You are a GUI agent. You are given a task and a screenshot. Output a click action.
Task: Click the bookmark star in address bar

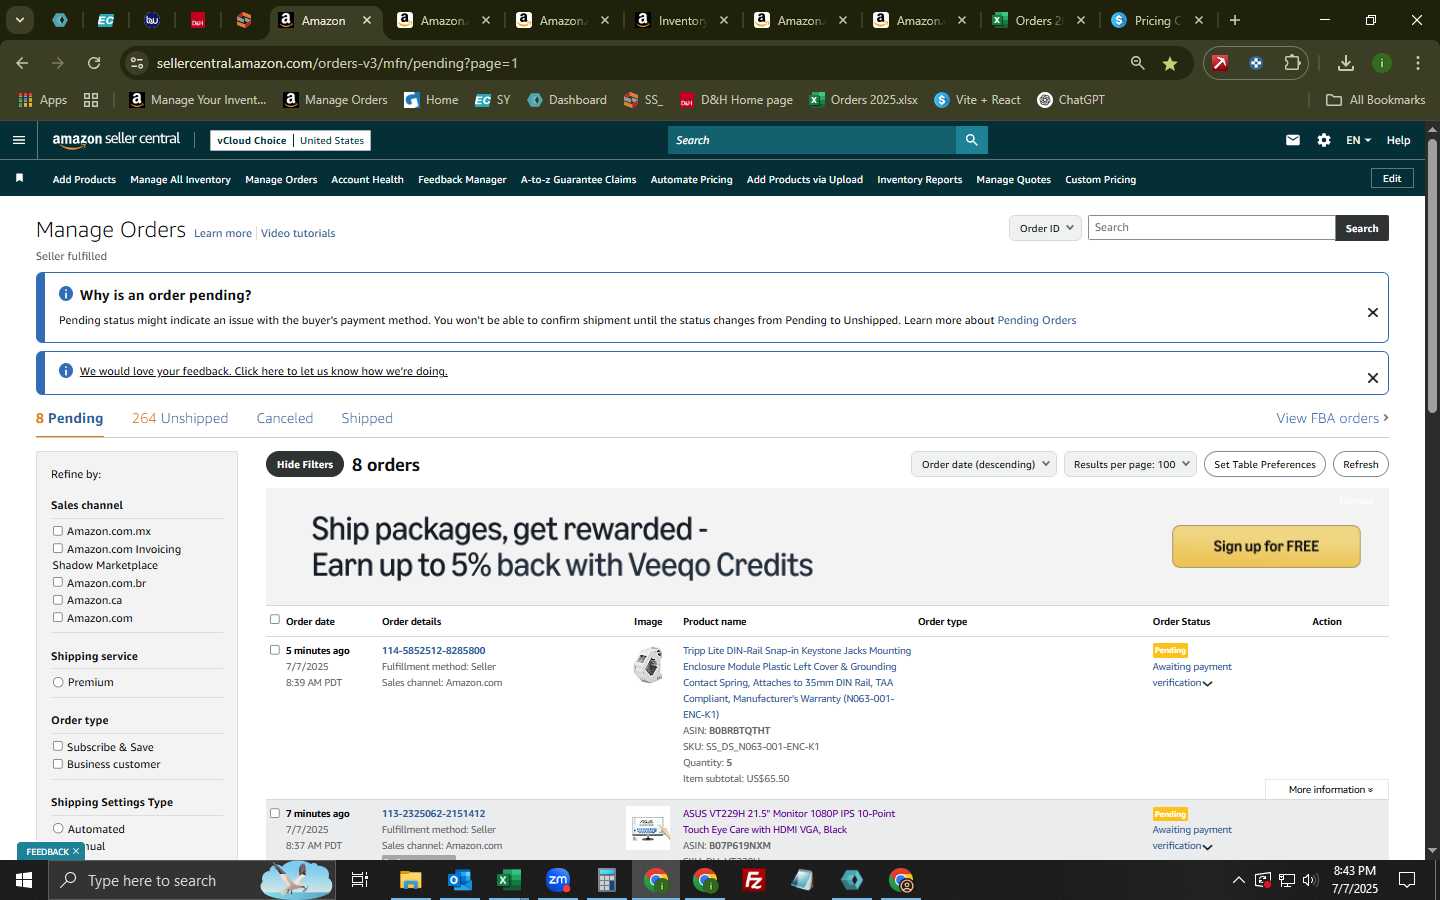tap(1169, 63)
